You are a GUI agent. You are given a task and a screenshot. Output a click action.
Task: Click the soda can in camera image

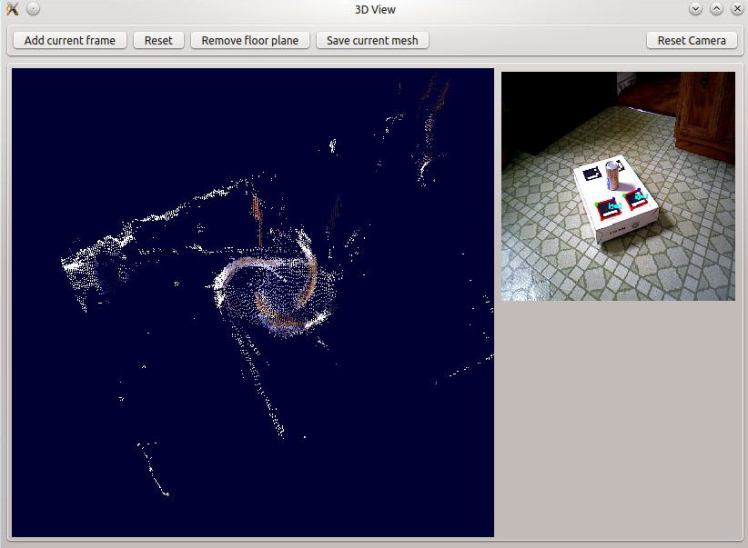click(613, 177)
